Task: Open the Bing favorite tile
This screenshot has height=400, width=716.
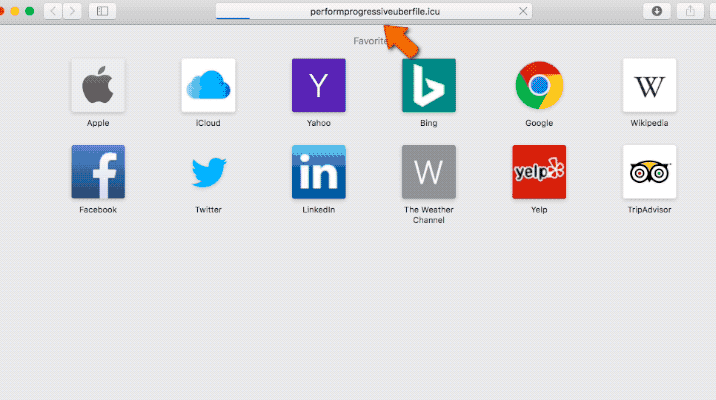Action: (429, 85)
